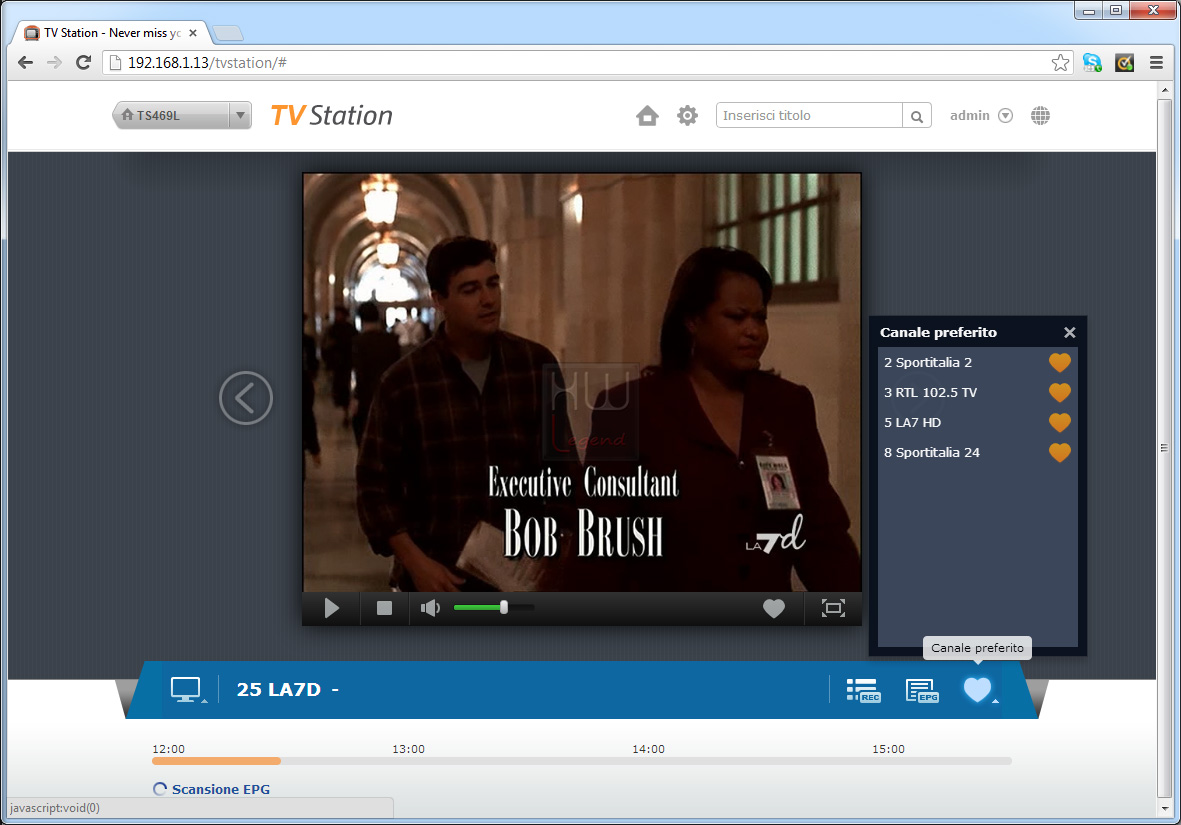Image resolution: width=1181 pixels, height=825 pixels.
Task: Go to TV Station home icon
Action: [x=647, y=115]
